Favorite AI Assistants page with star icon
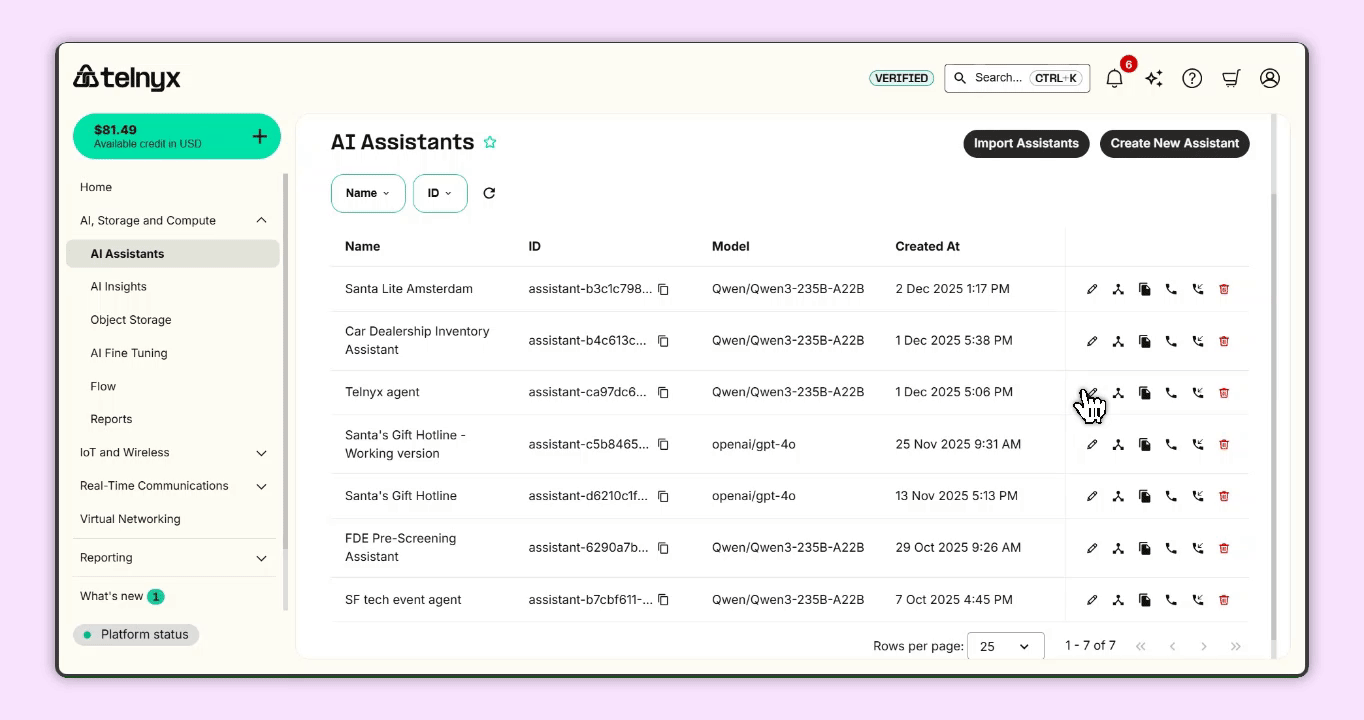Viewport: 1364px width, 720px height. [x=490, y=143]
